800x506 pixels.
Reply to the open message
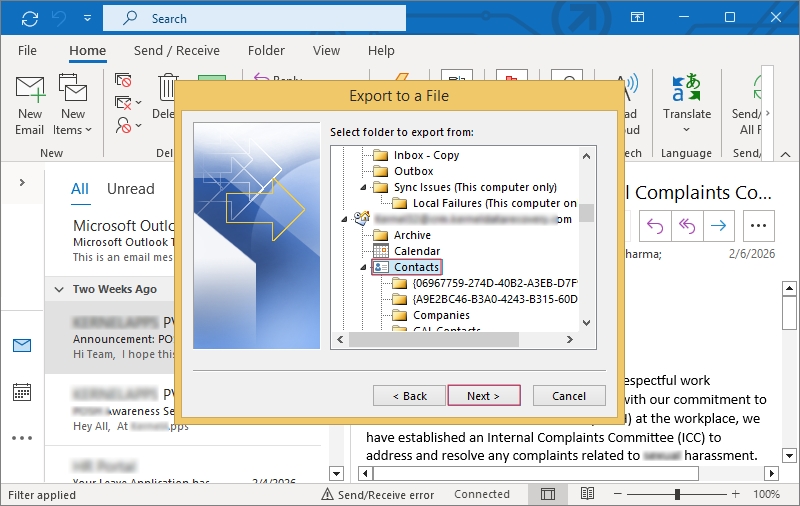pyautogui.click(x=655, y=225)
